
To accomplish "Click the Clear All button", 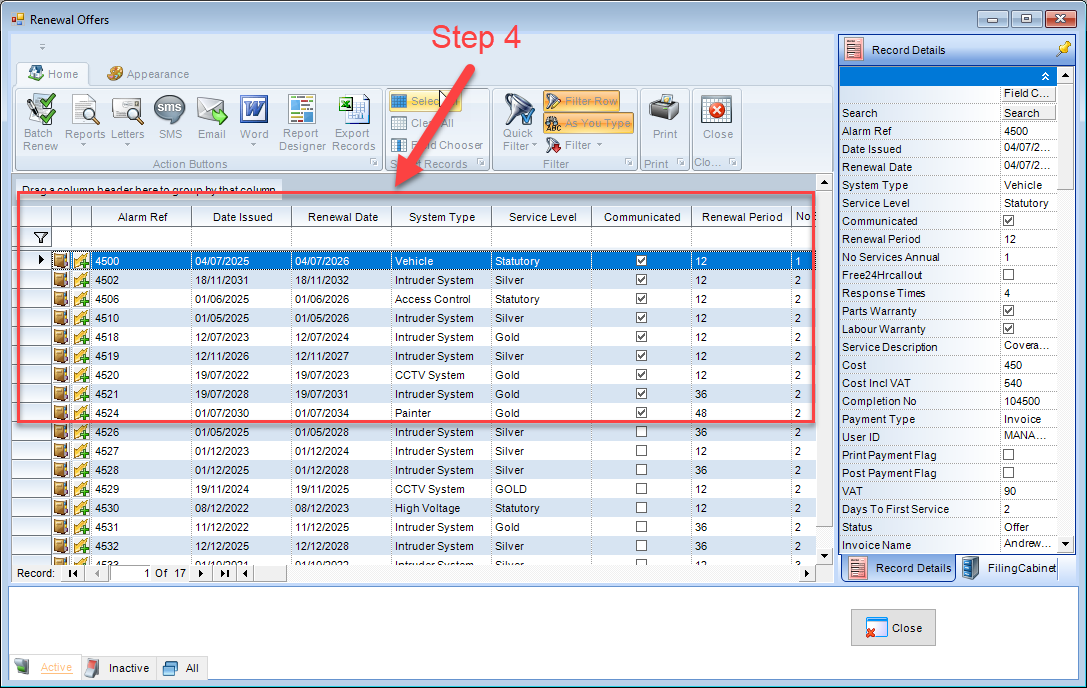I will coord(422,123).
